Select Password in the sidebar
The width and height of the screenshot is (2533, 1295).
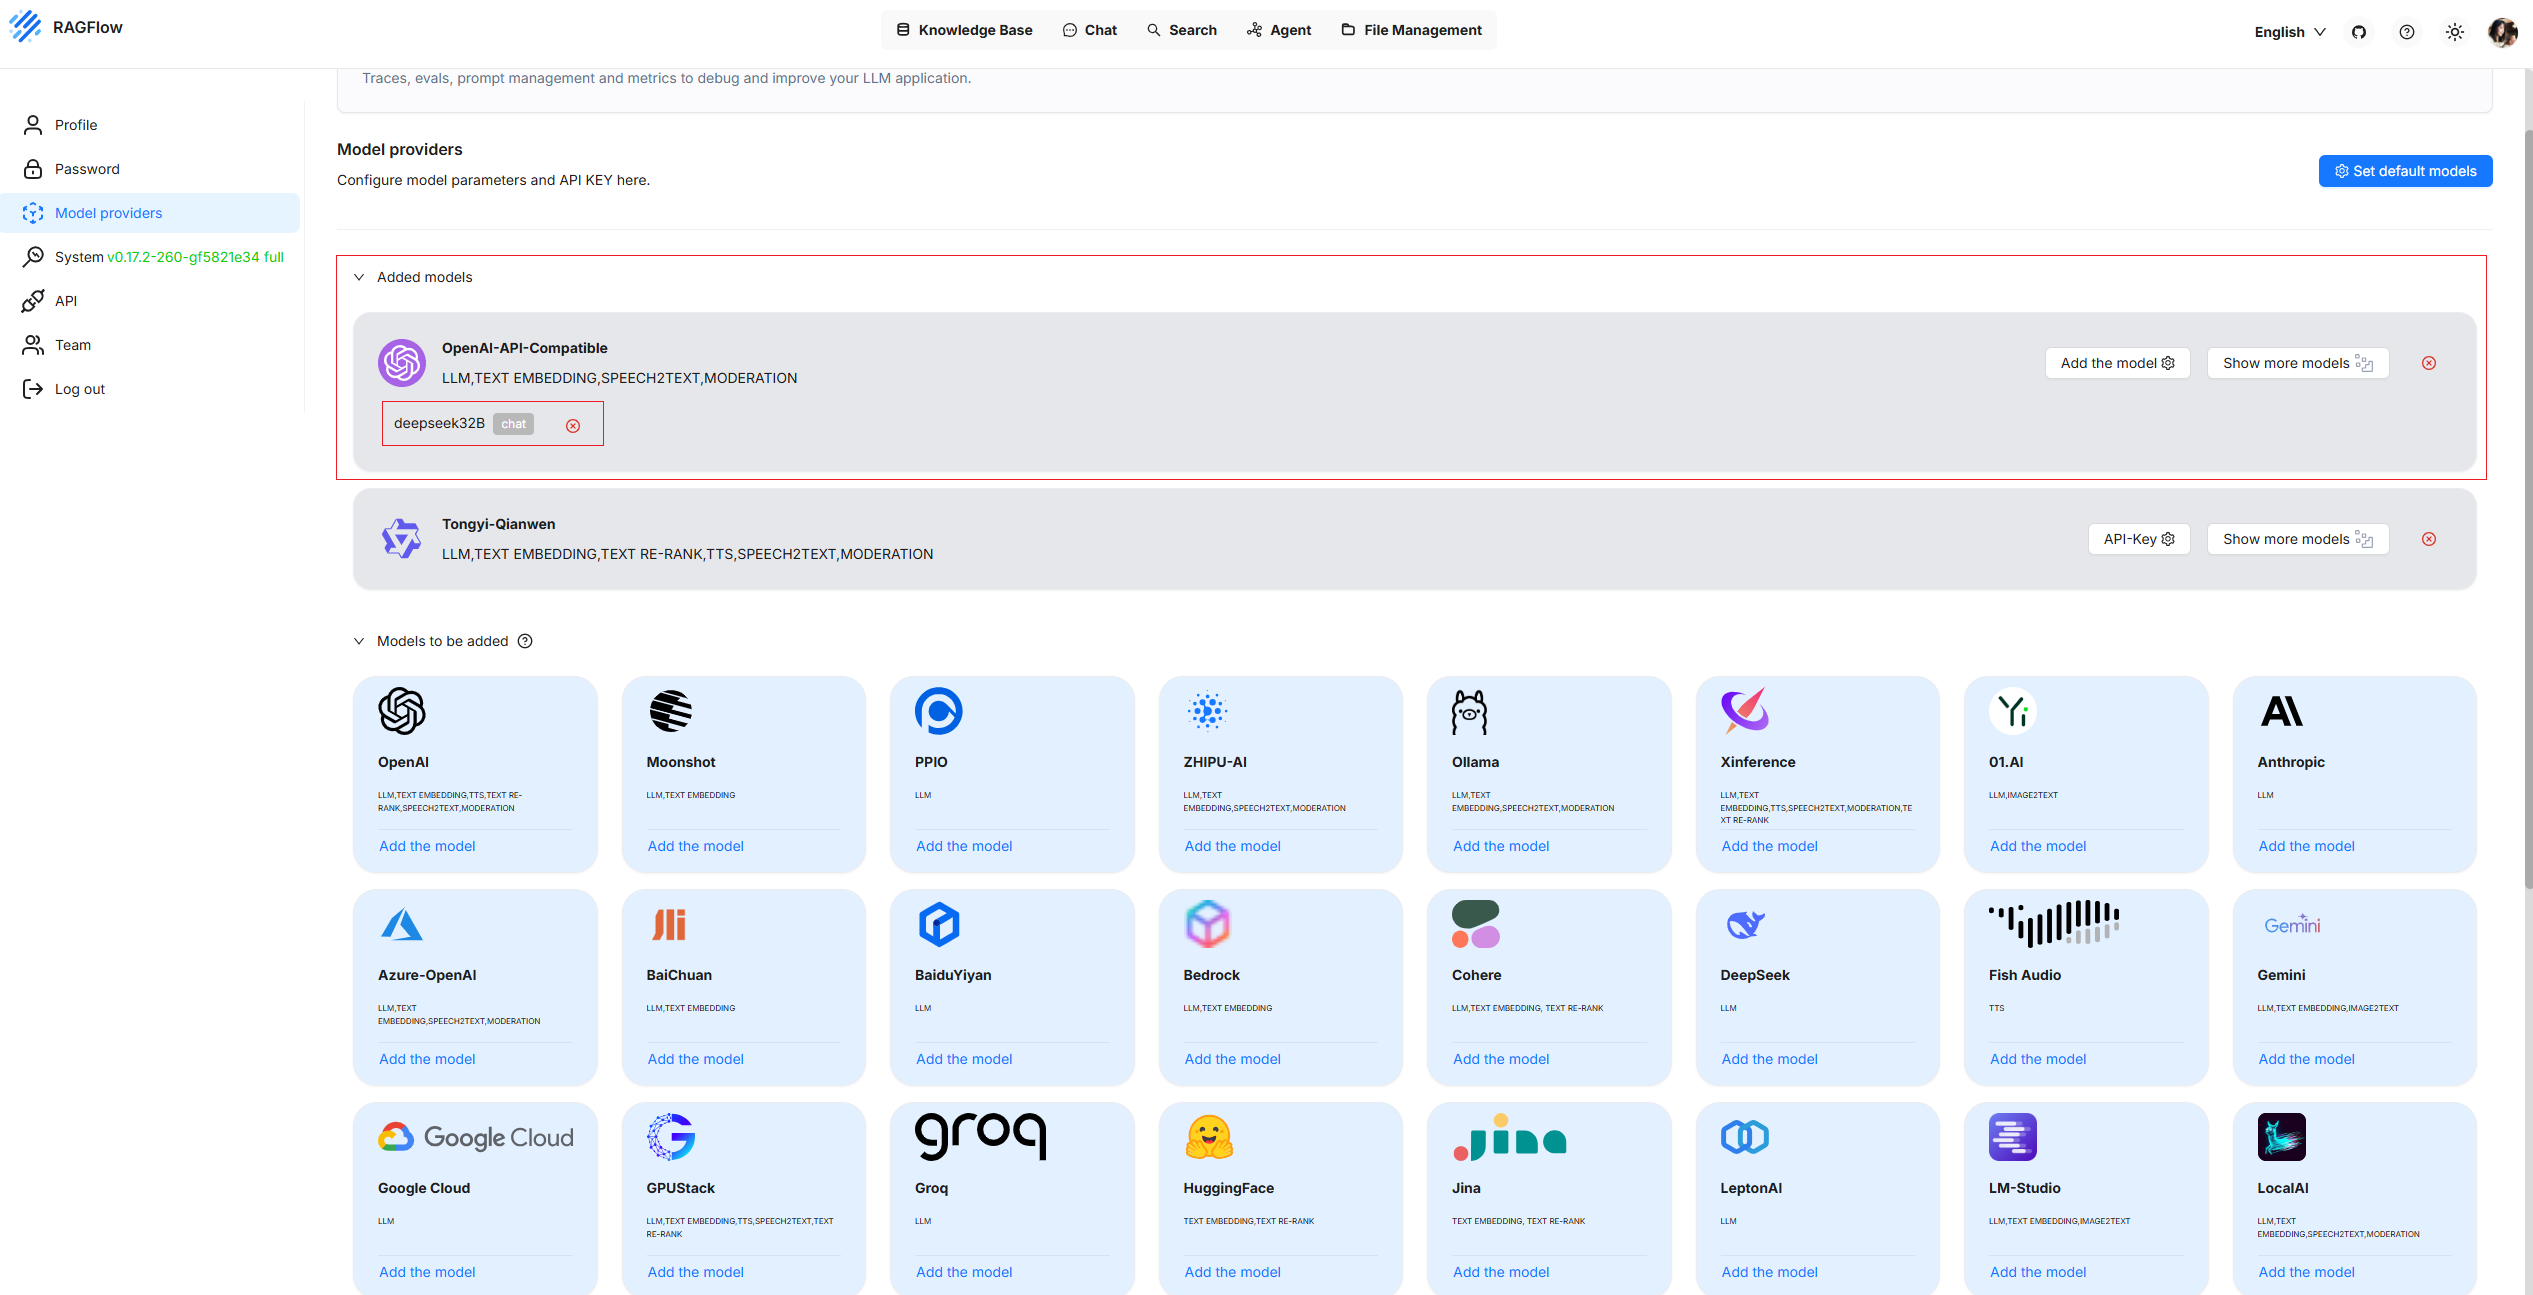(x=150, y=169)
